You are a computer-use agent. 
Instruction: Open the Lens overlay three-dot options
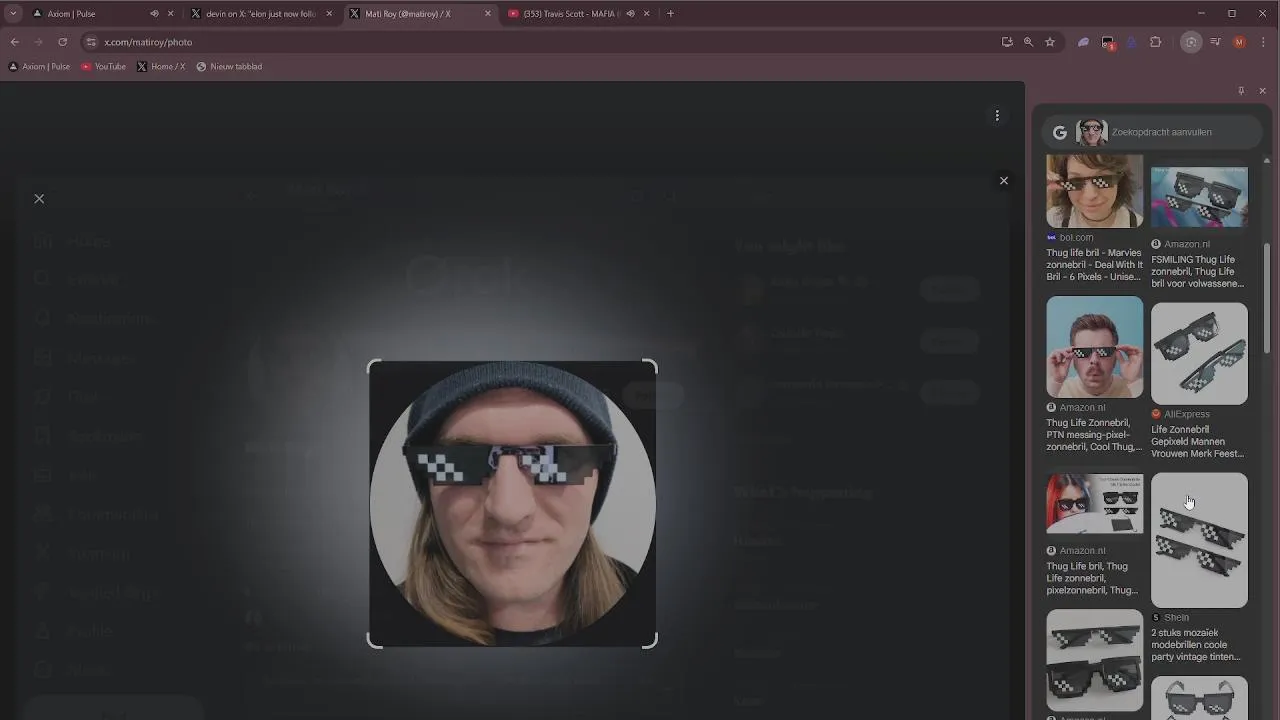coord(997,116)
